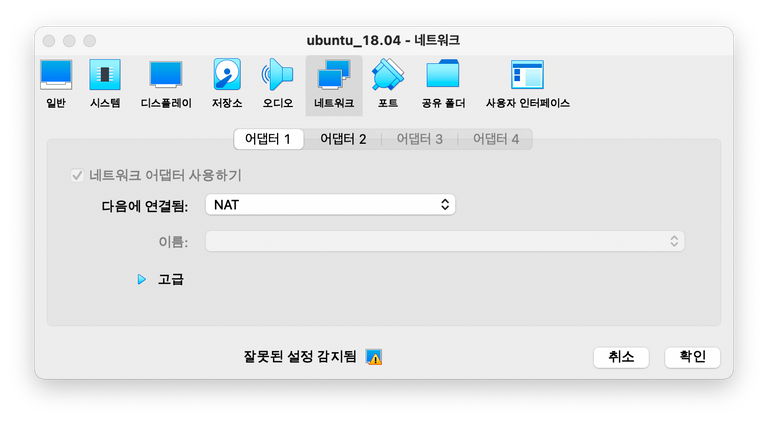Click the 취소 cancel button

click(621, 357)
